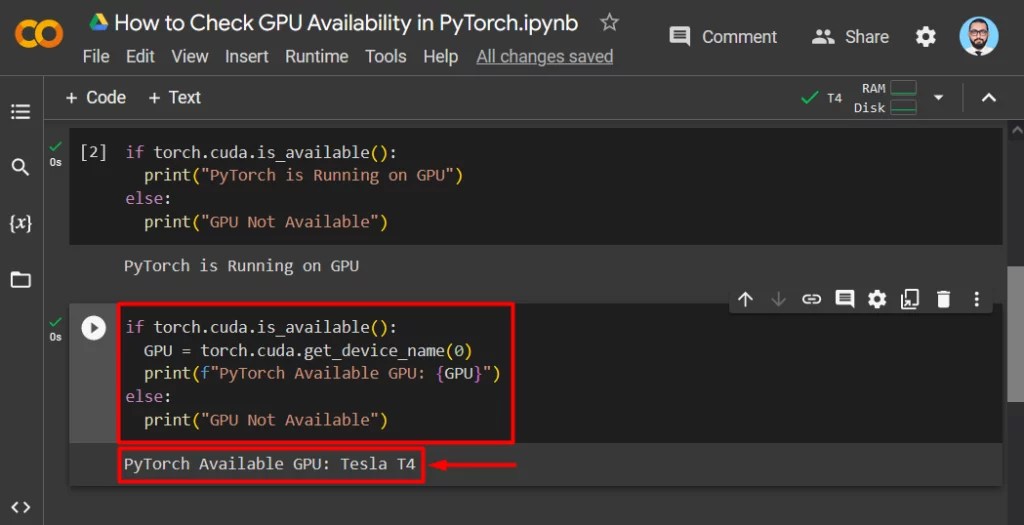Collapse the header with the up chevron
The image size is (1024, 525).
989,98
